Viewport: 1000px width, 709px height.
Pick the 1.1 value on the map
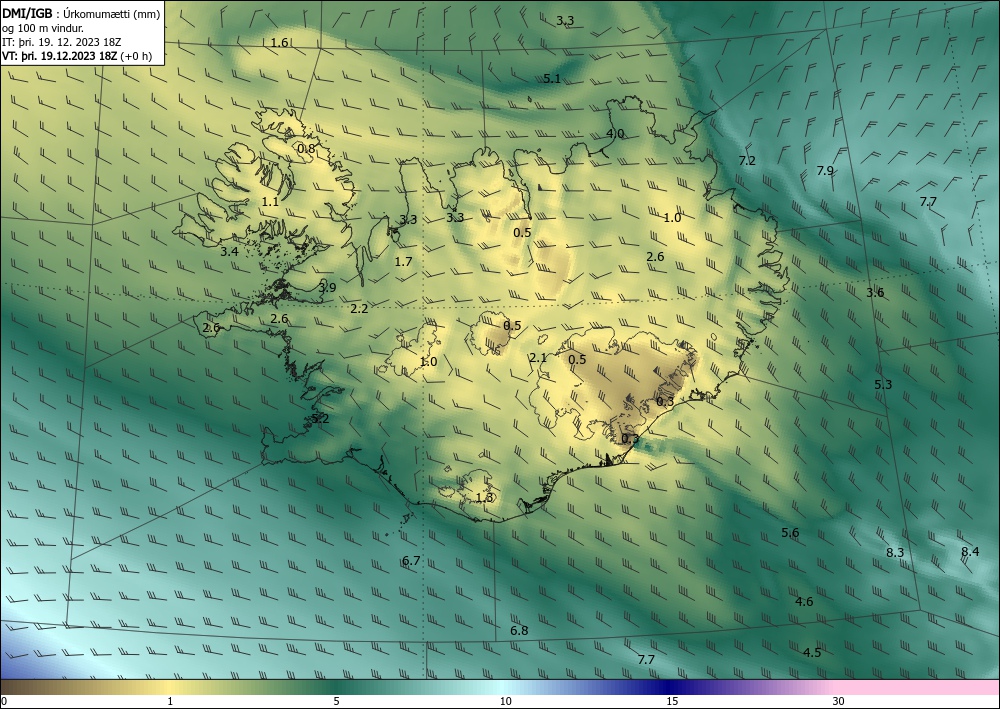[x=270, y=201]
